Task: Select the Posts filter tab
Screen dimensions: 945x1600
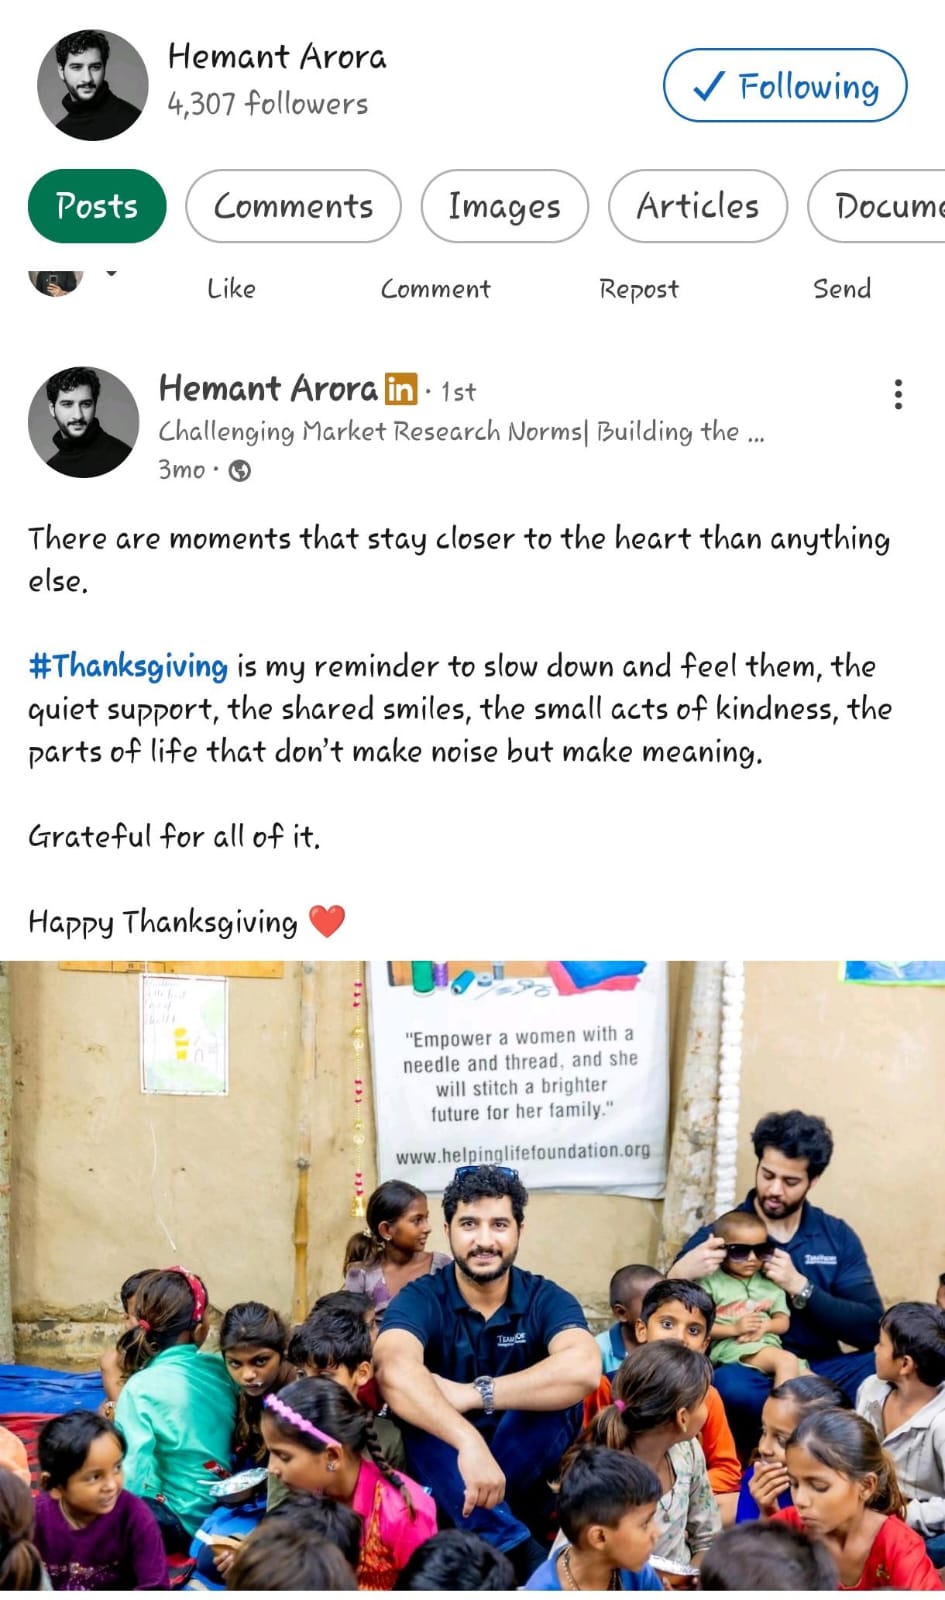Action: tap(97, 206)
